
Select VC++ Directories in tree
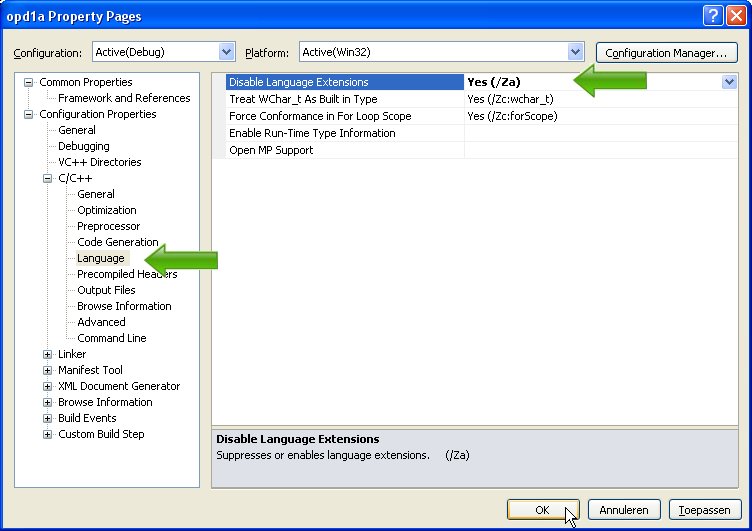coord(99,162)
